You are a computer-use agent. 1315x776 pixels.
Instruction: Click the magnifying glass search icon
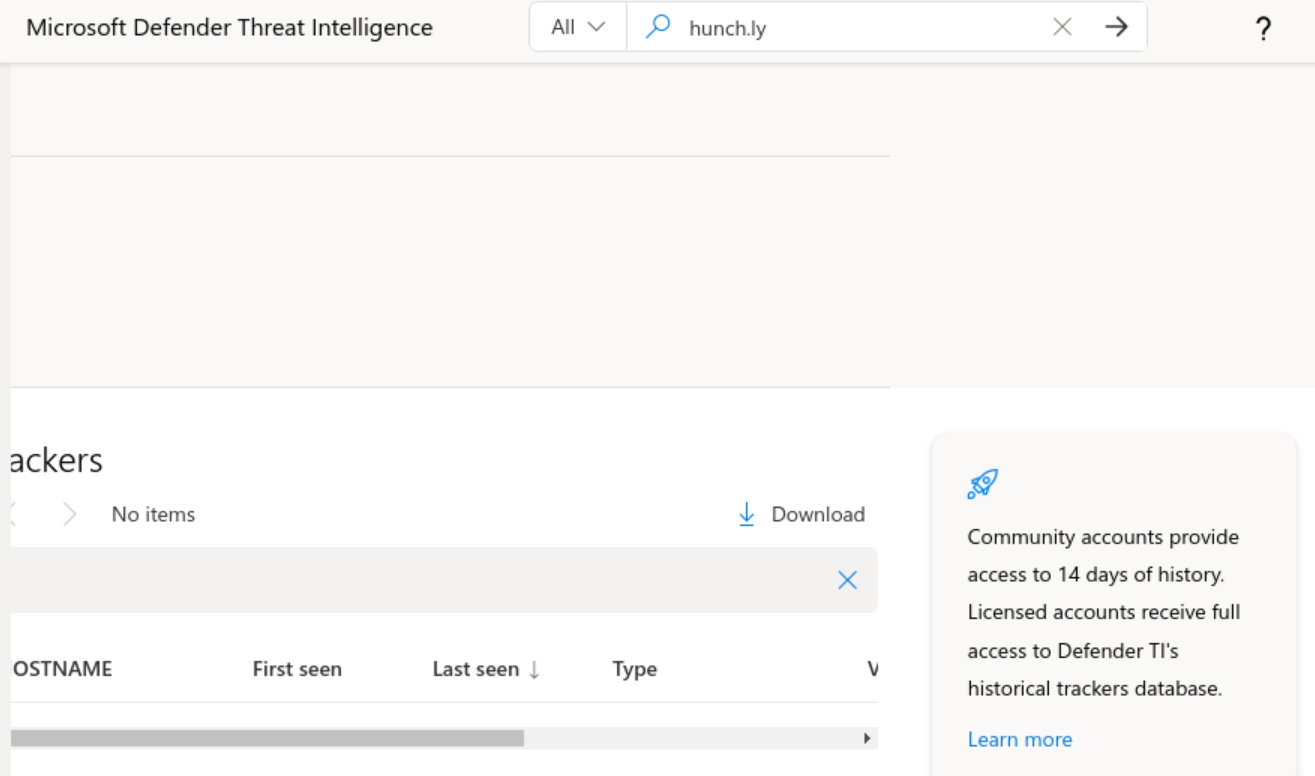pyautogui.click(x=658, y=27)
